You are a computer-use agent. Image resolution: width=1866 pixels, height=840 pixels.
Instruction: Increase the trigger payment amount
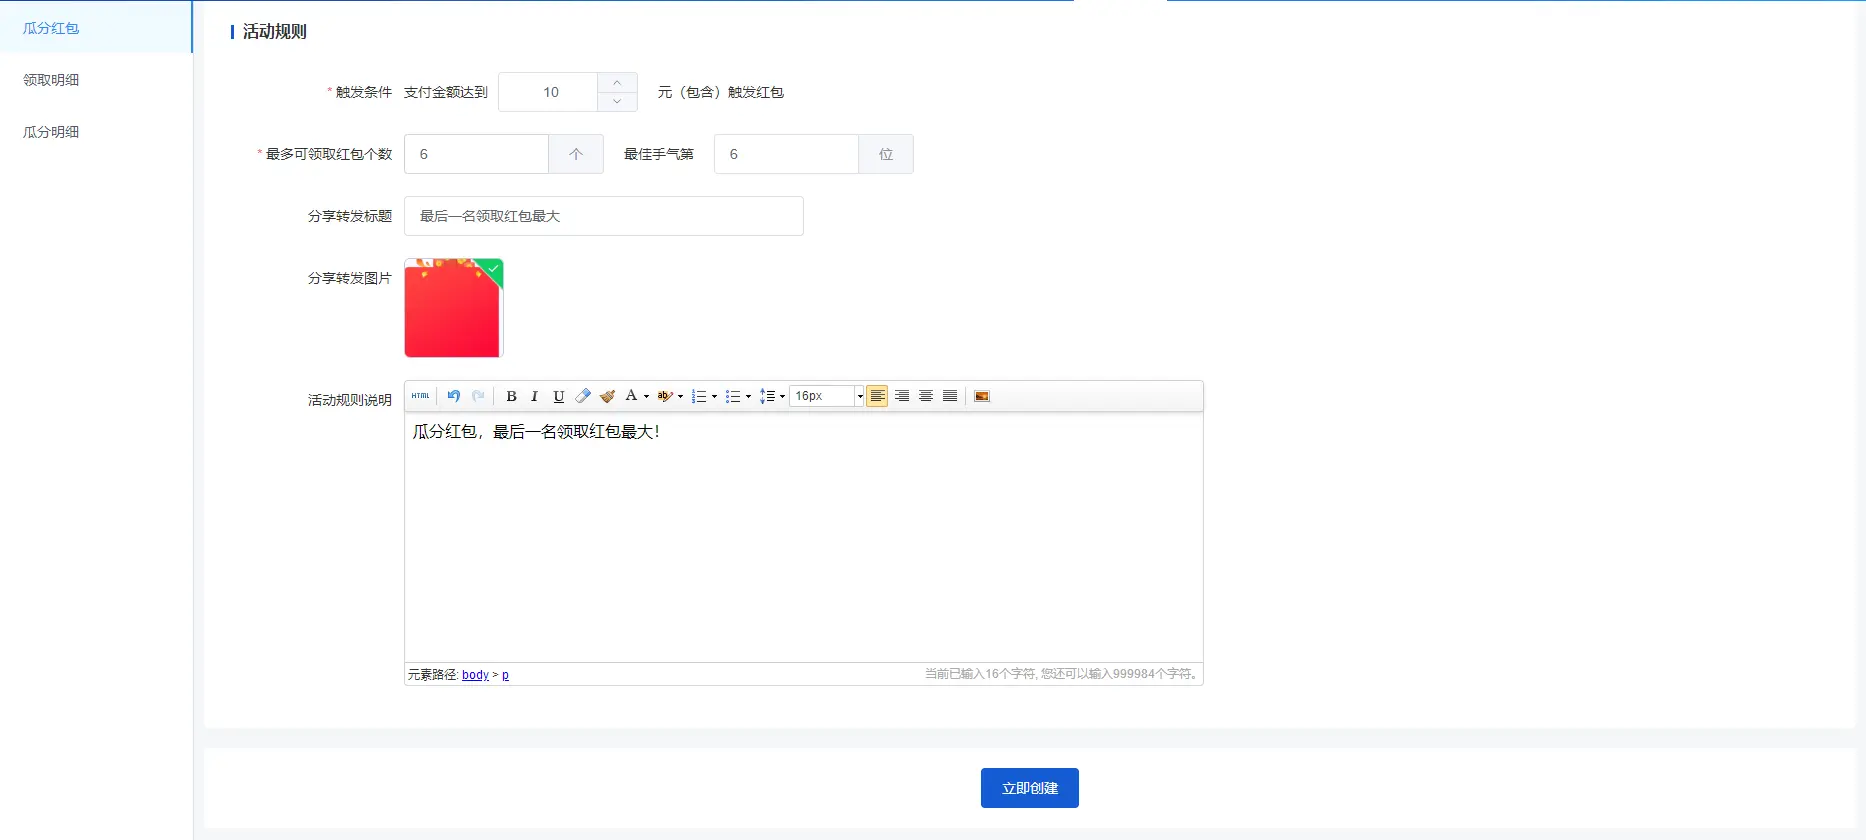pyautogui.click(x=617, y=82)
